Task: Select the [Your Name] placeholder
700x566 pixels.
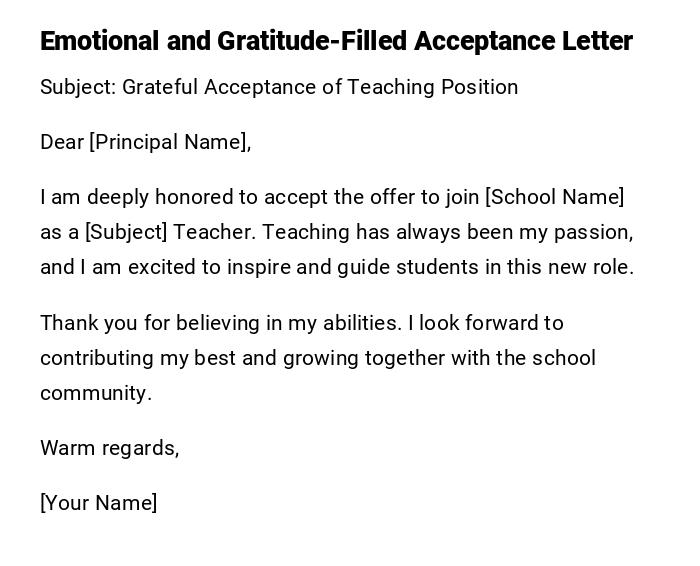Action: pyautogui.click(x=98, y=503)
